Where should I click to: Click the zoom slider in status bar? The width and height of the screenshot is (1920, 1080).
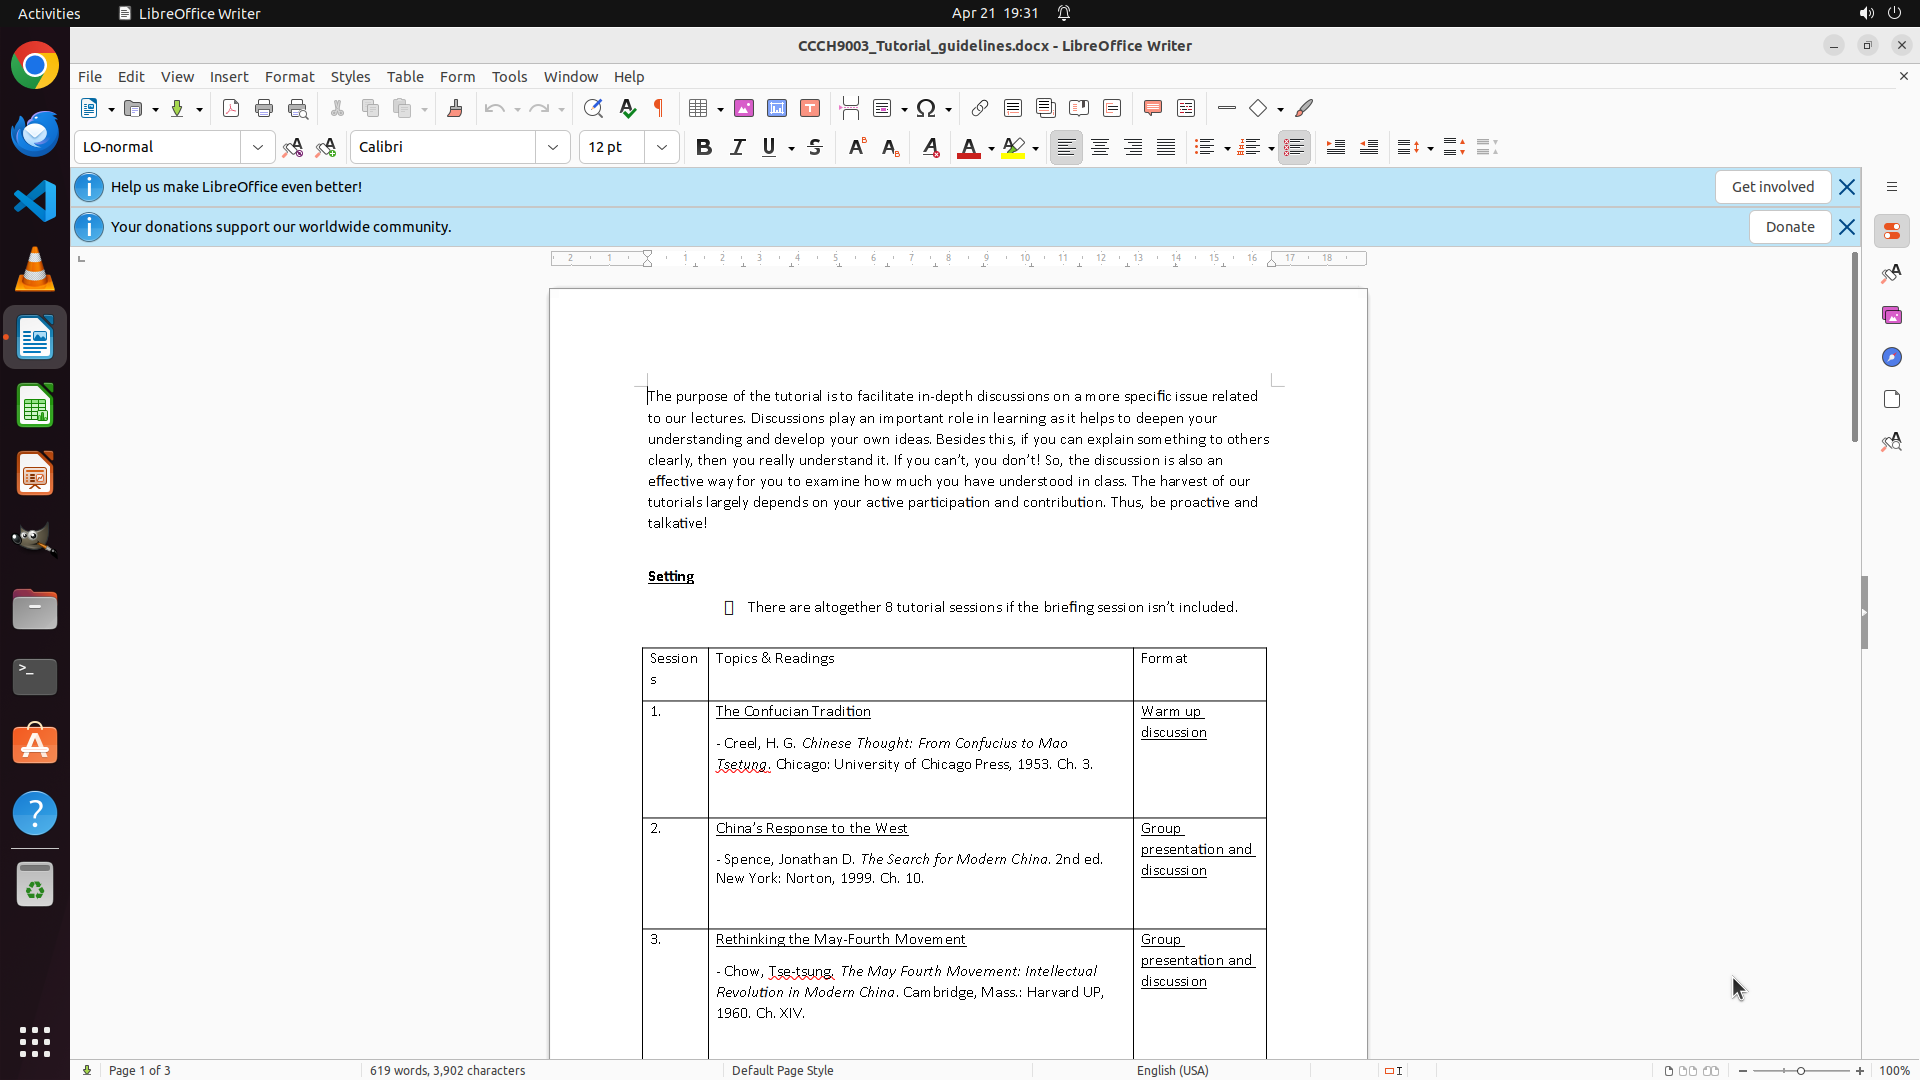pos(1801,1070)
